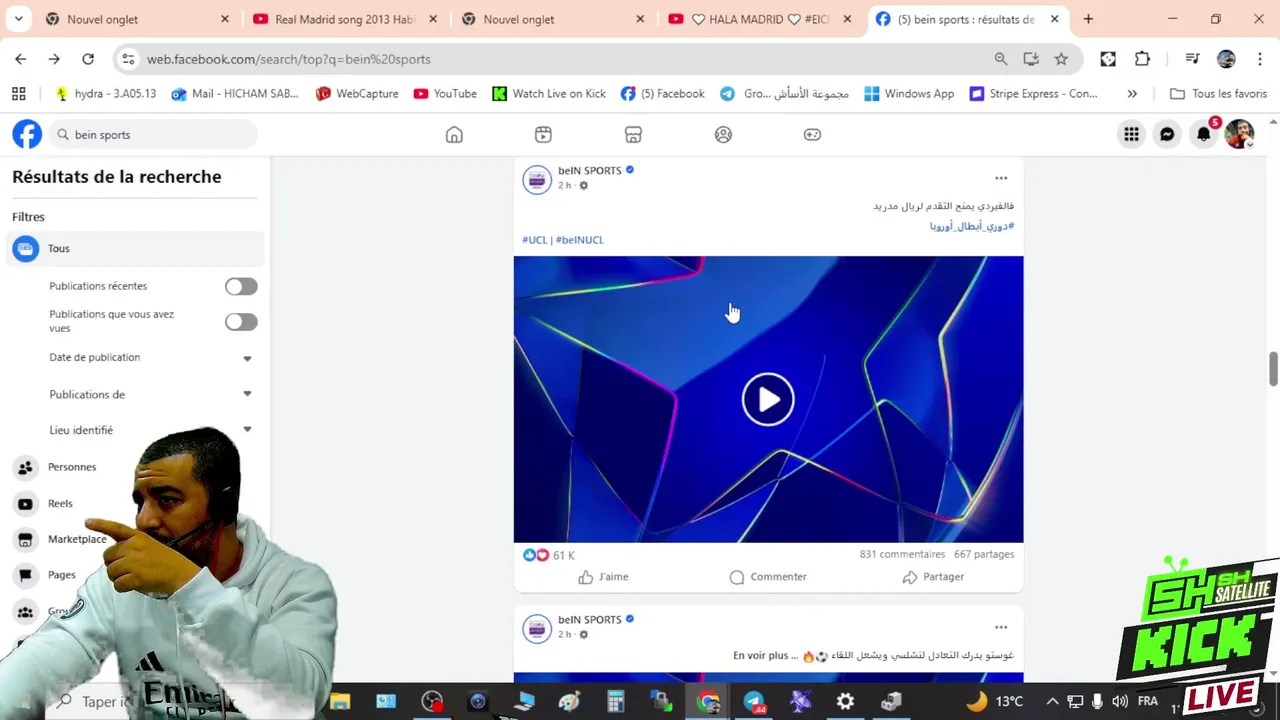Image resolution: width=1280 pixels, height=720 pixels.
Task: Open the Arabic #دوري_أبطال_أوروبا hashtag
Action: pyautogui.click(x=972, y=226)
